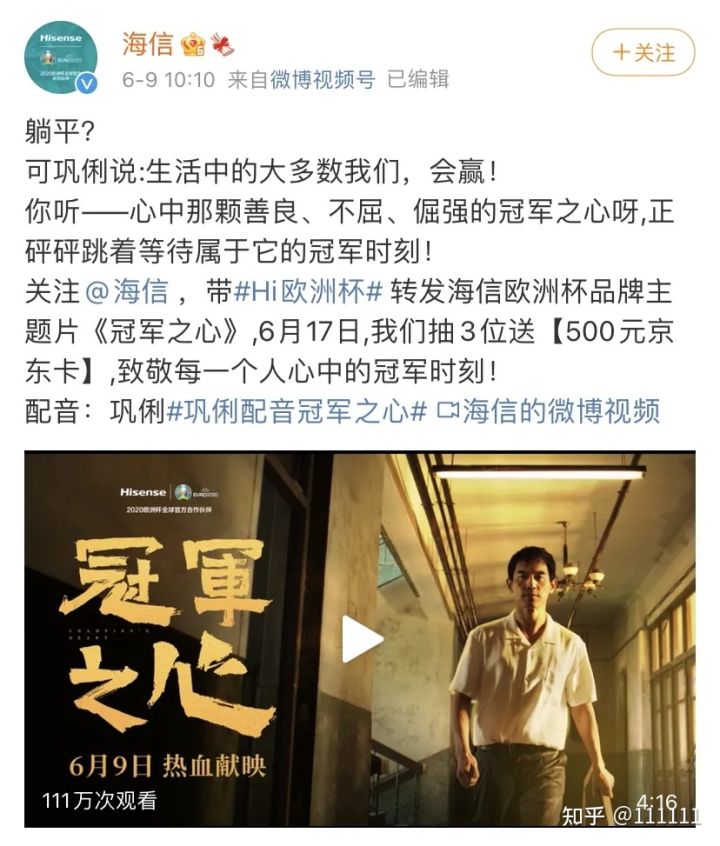This screenshot has width=720, height=846.
Task: Play the 冠军之心 video
Action: (x=363, y=640)
